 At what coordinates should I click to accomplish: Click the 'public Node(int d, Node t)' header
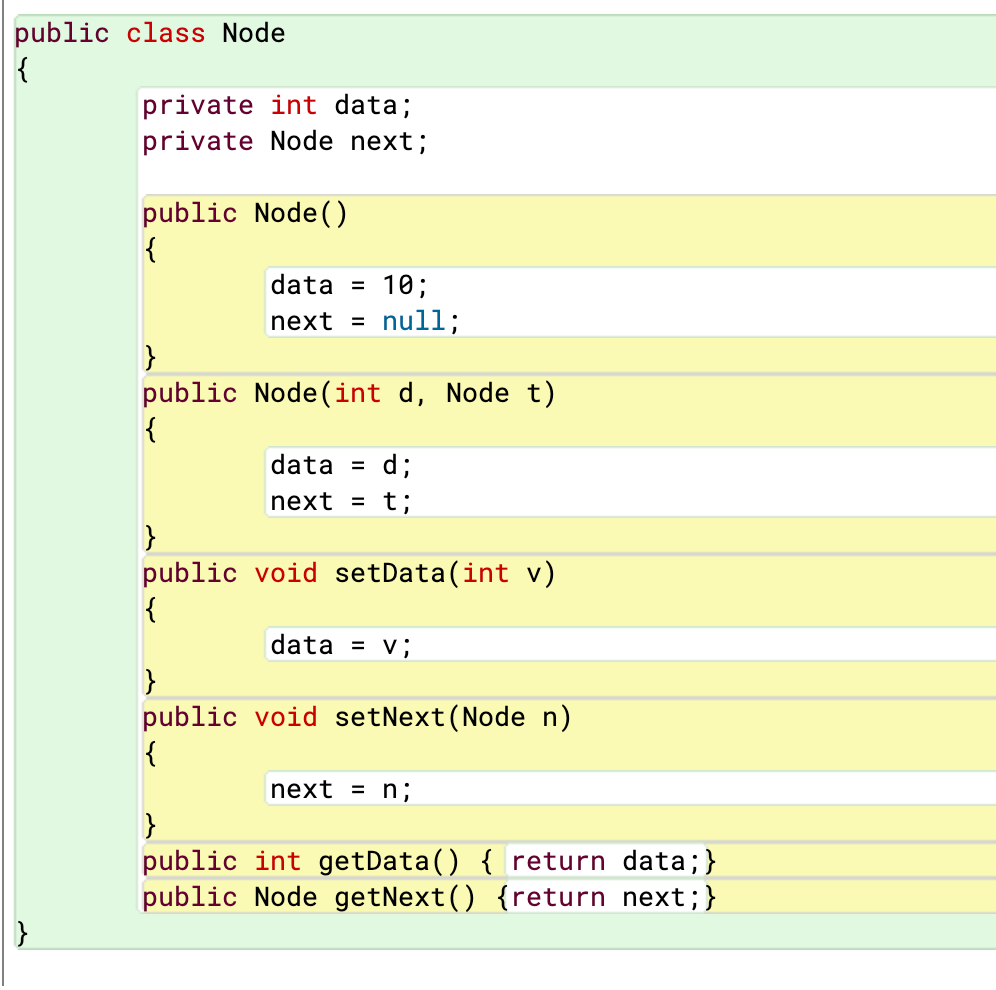[349, 393]
